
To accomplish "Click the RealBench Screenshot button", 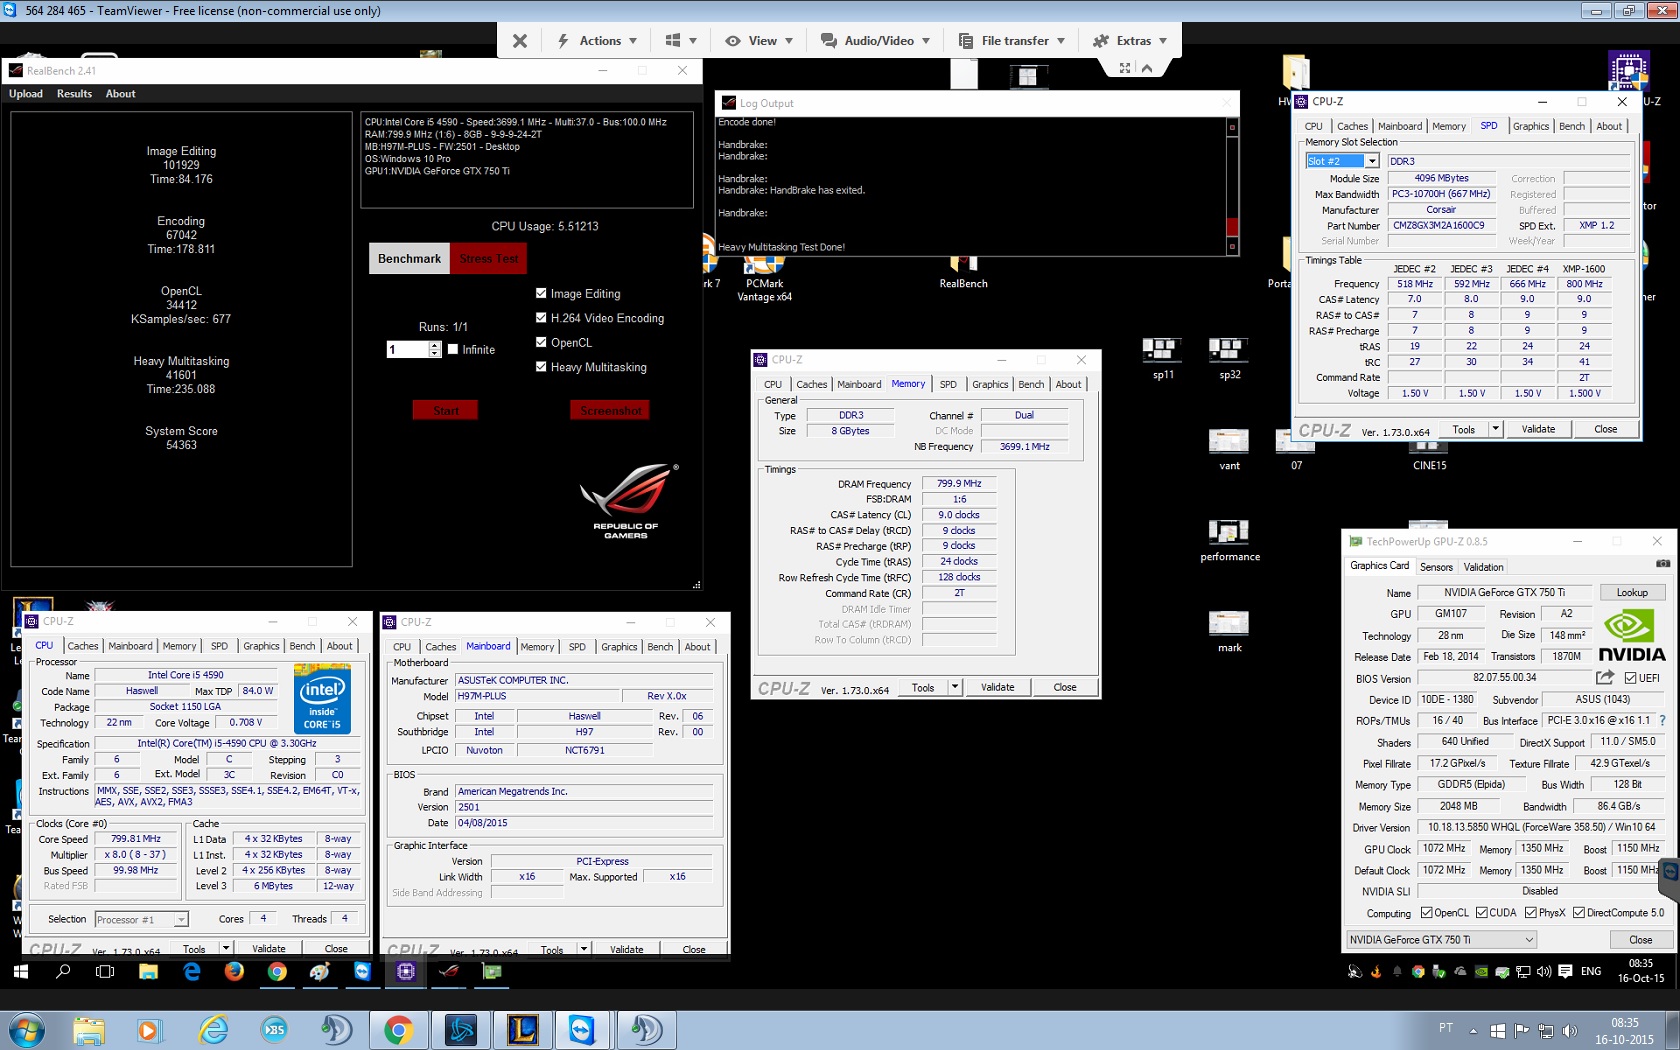I will (x=610, y=410).
